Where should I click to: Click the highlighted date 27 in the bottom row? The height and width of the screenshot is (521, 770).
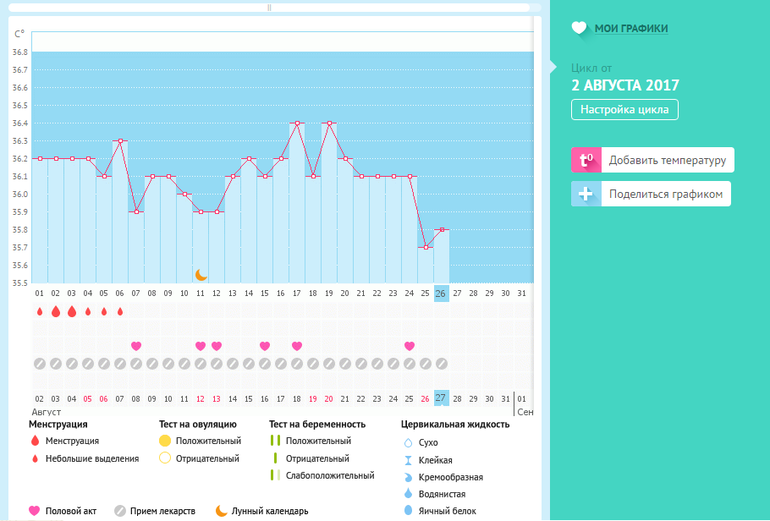(441, 398)
